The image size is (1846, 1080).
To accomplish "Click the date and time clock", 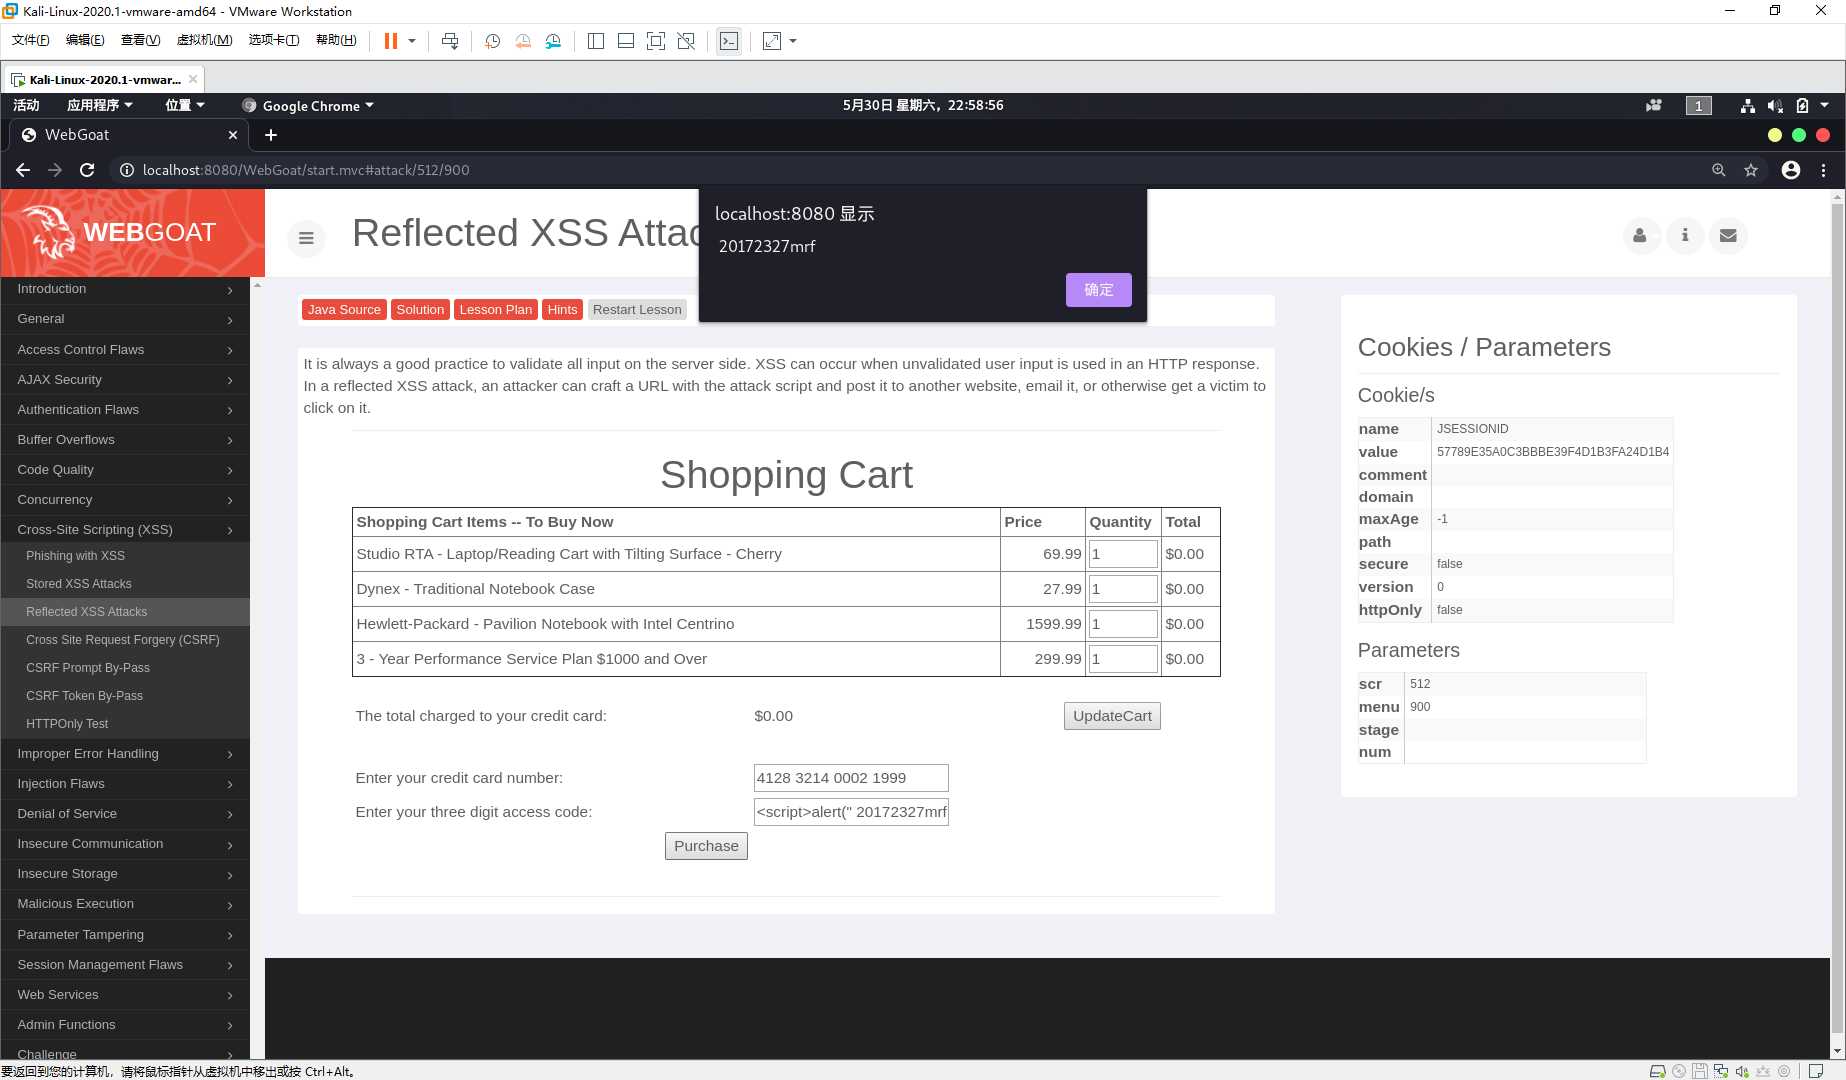I will tap(923, 105).
